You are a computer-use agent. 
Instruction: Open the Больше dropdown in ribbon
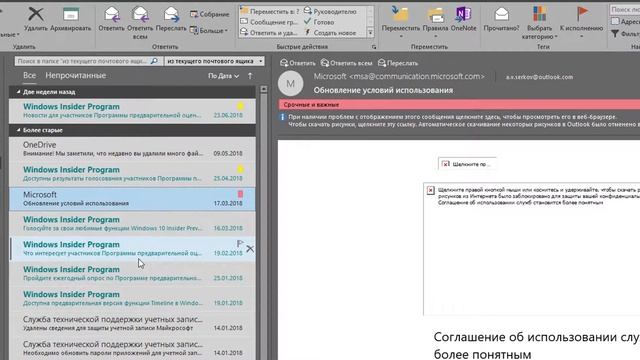coord(209,31)
